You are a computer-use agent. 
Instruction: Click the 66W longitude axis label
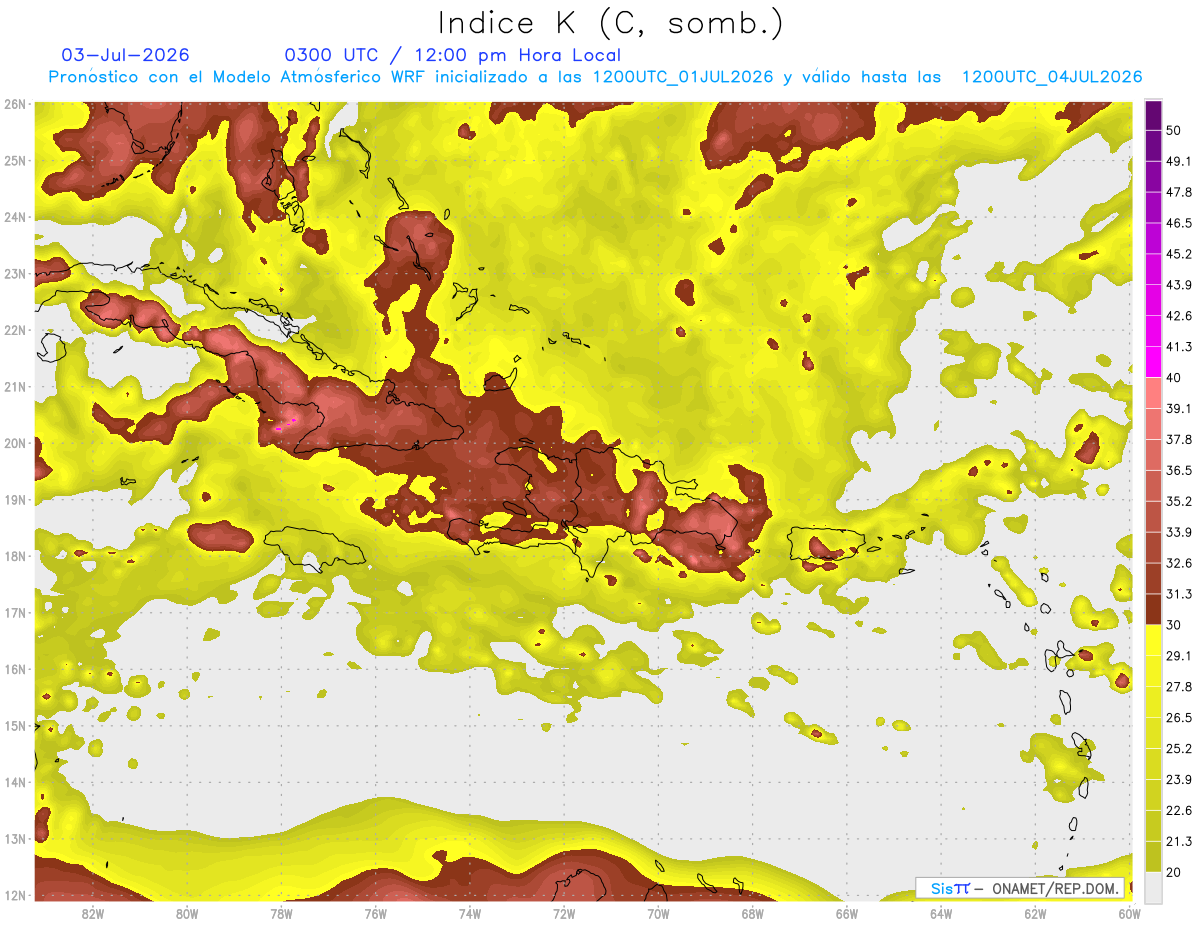(x=846, y=914)
